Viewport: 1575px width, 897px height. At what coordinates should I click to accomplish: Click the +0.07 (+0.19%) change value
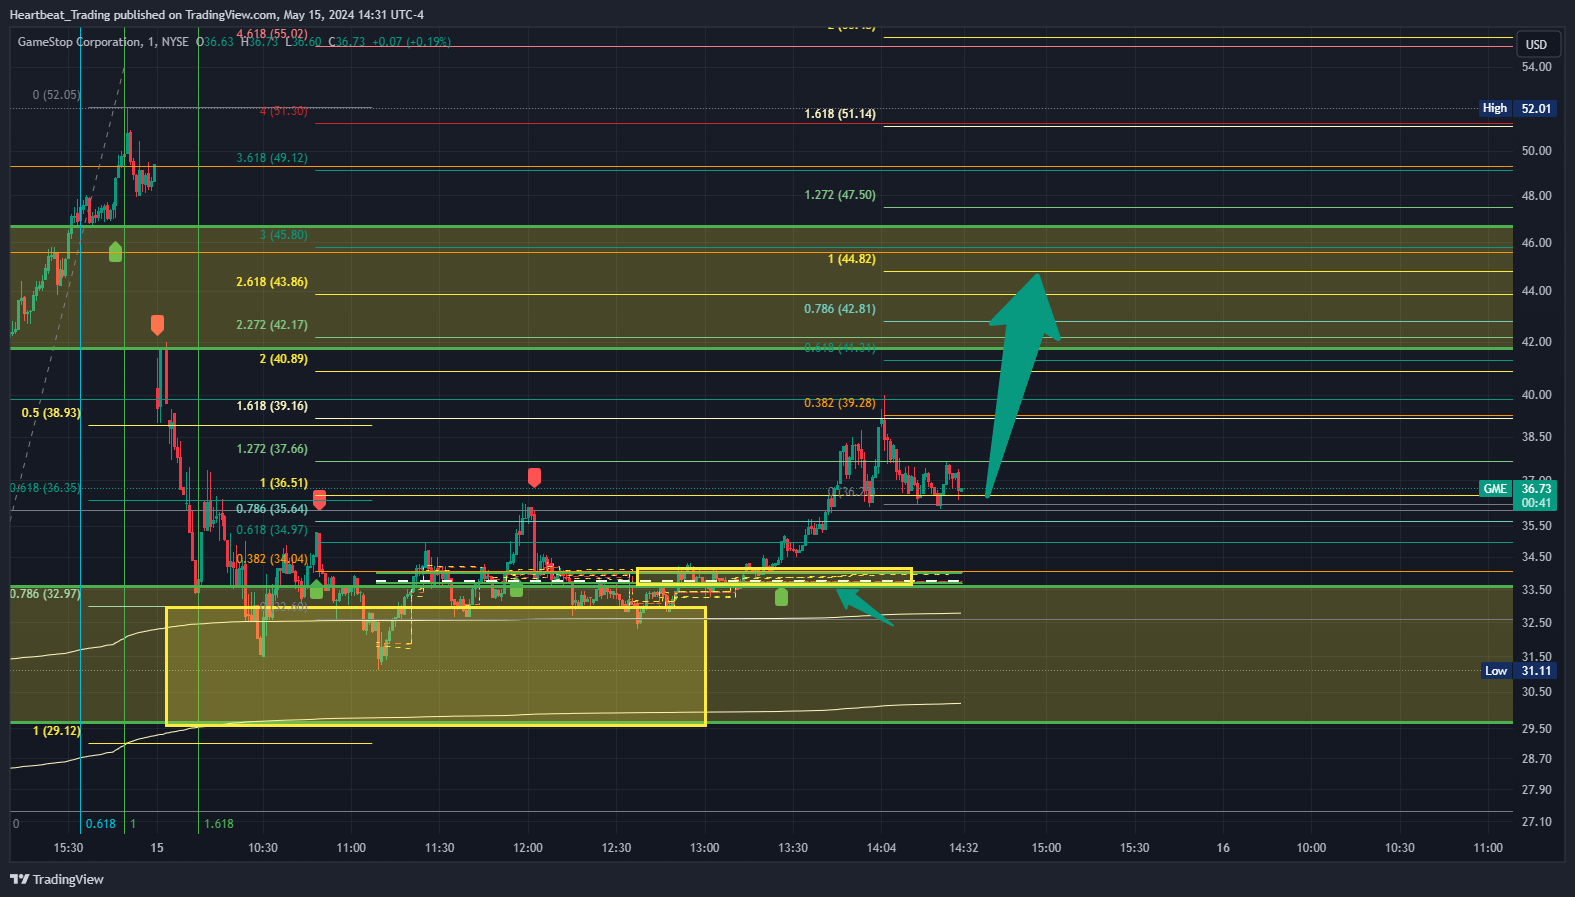point(411,42)
